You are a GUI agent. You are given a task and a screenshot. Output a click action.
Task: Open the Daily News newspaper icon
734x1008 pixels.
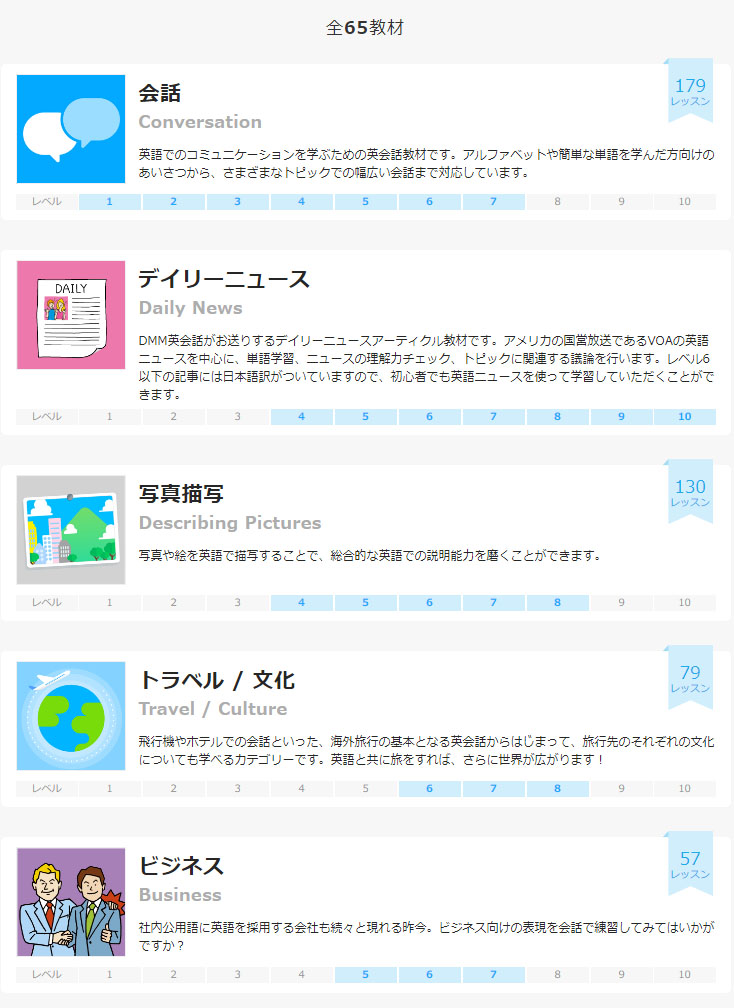tap(71, 315)
